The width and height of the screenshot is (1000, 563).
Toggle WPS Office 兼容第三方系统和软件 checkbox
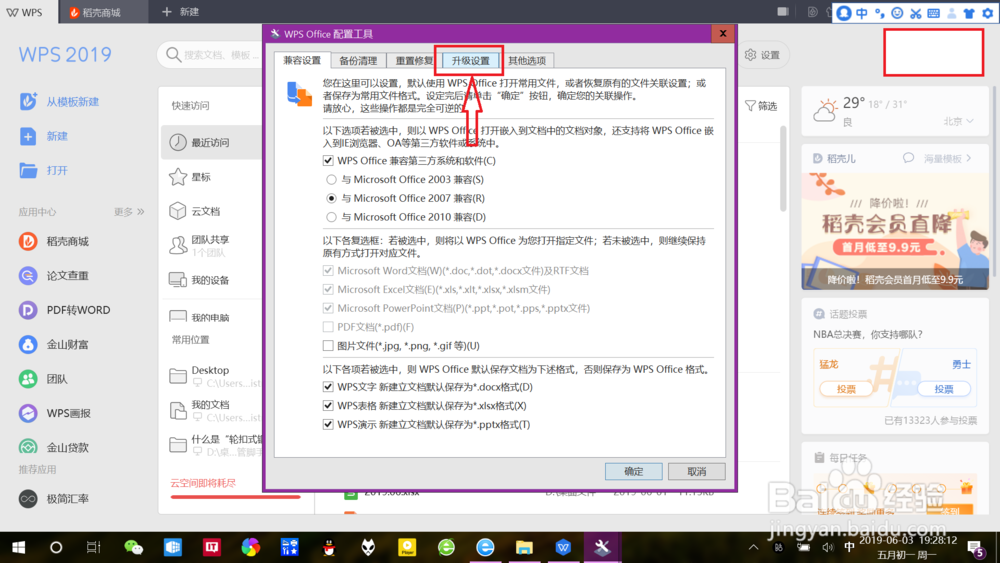point(328,161)
